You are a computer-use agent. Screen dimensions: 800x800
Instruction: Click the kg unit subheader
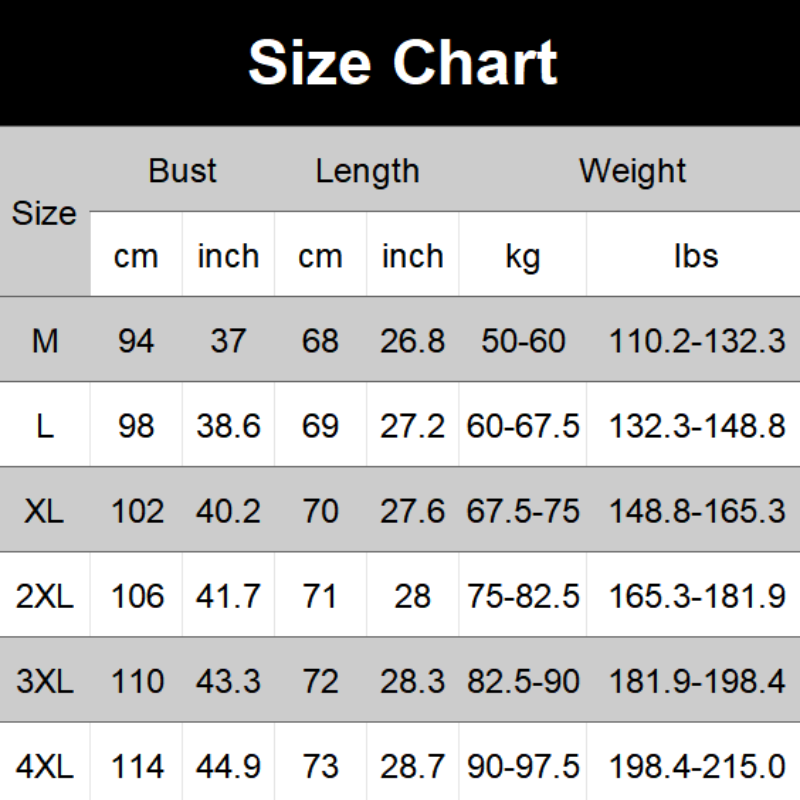[x=522, y=256]
